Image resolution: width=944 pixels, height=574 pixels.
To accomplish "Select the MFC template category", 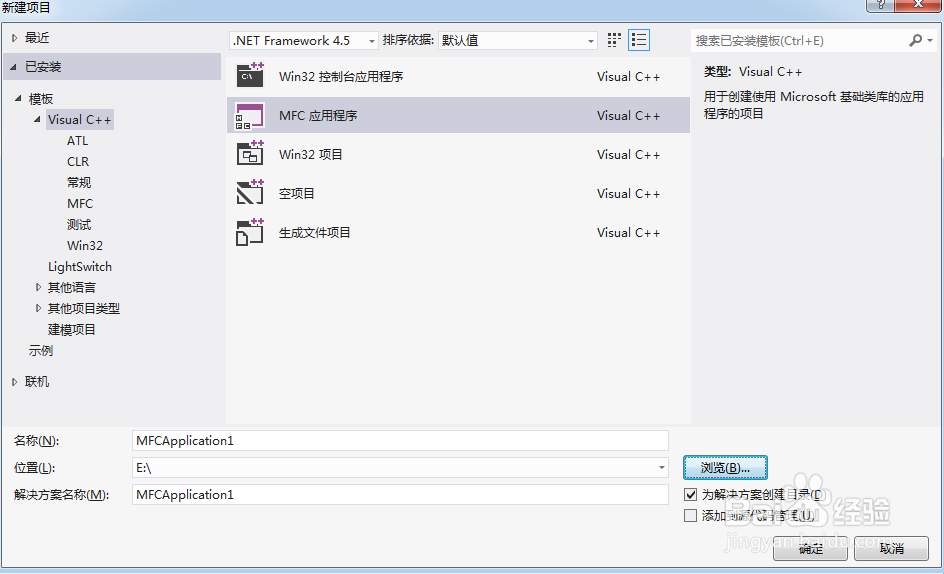I will 80,204.
